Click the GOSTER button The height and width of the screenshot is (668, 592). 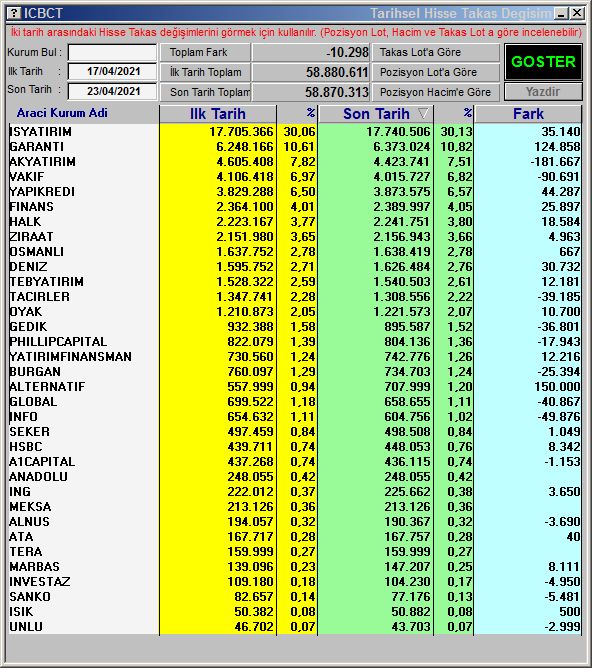pyautogui.click(x=543, y=62)
